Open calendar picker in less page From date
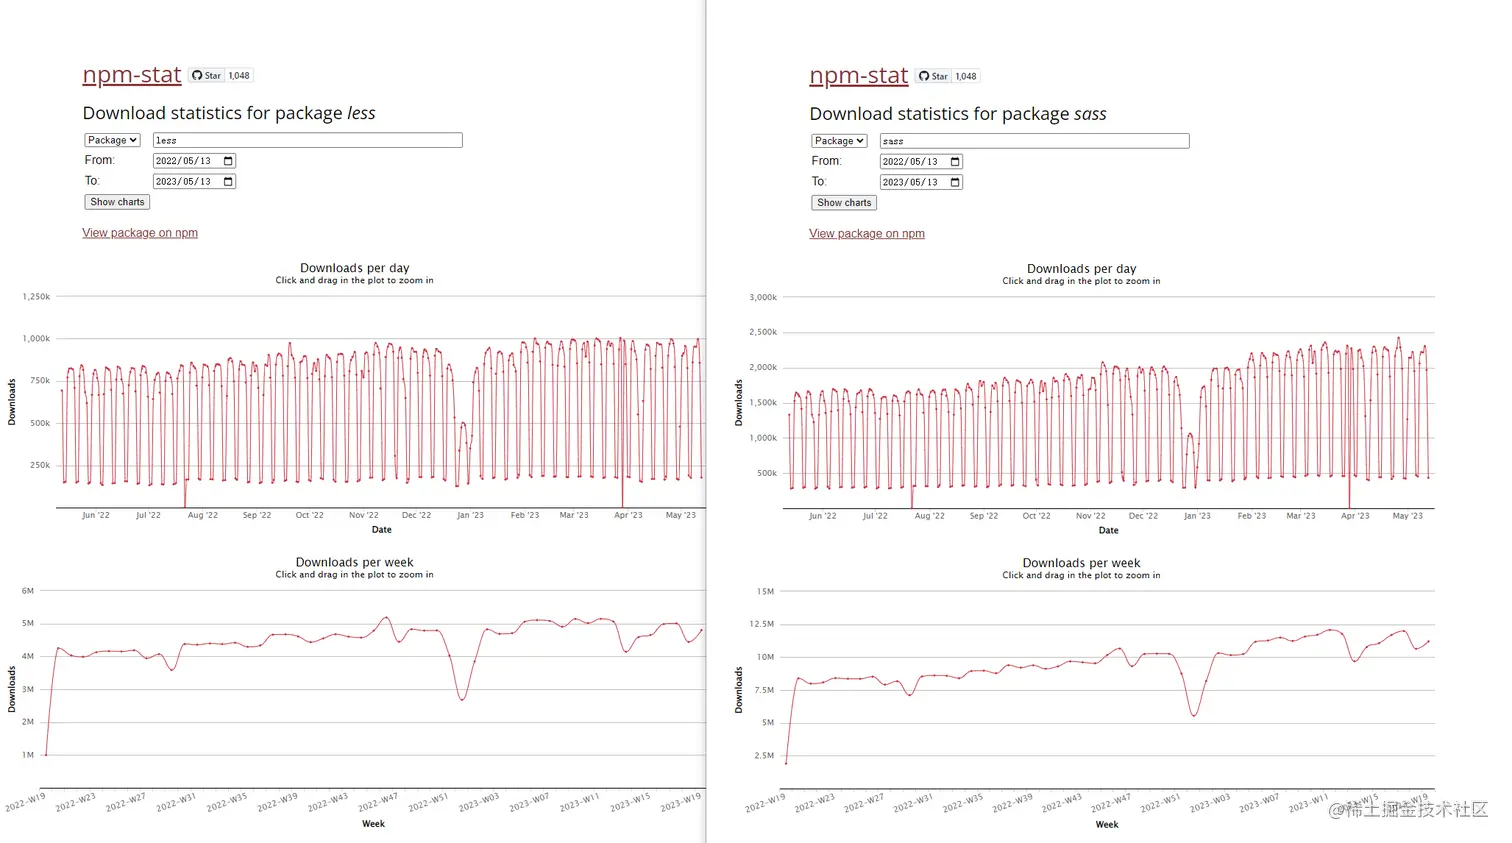 [x=228, y=161]
